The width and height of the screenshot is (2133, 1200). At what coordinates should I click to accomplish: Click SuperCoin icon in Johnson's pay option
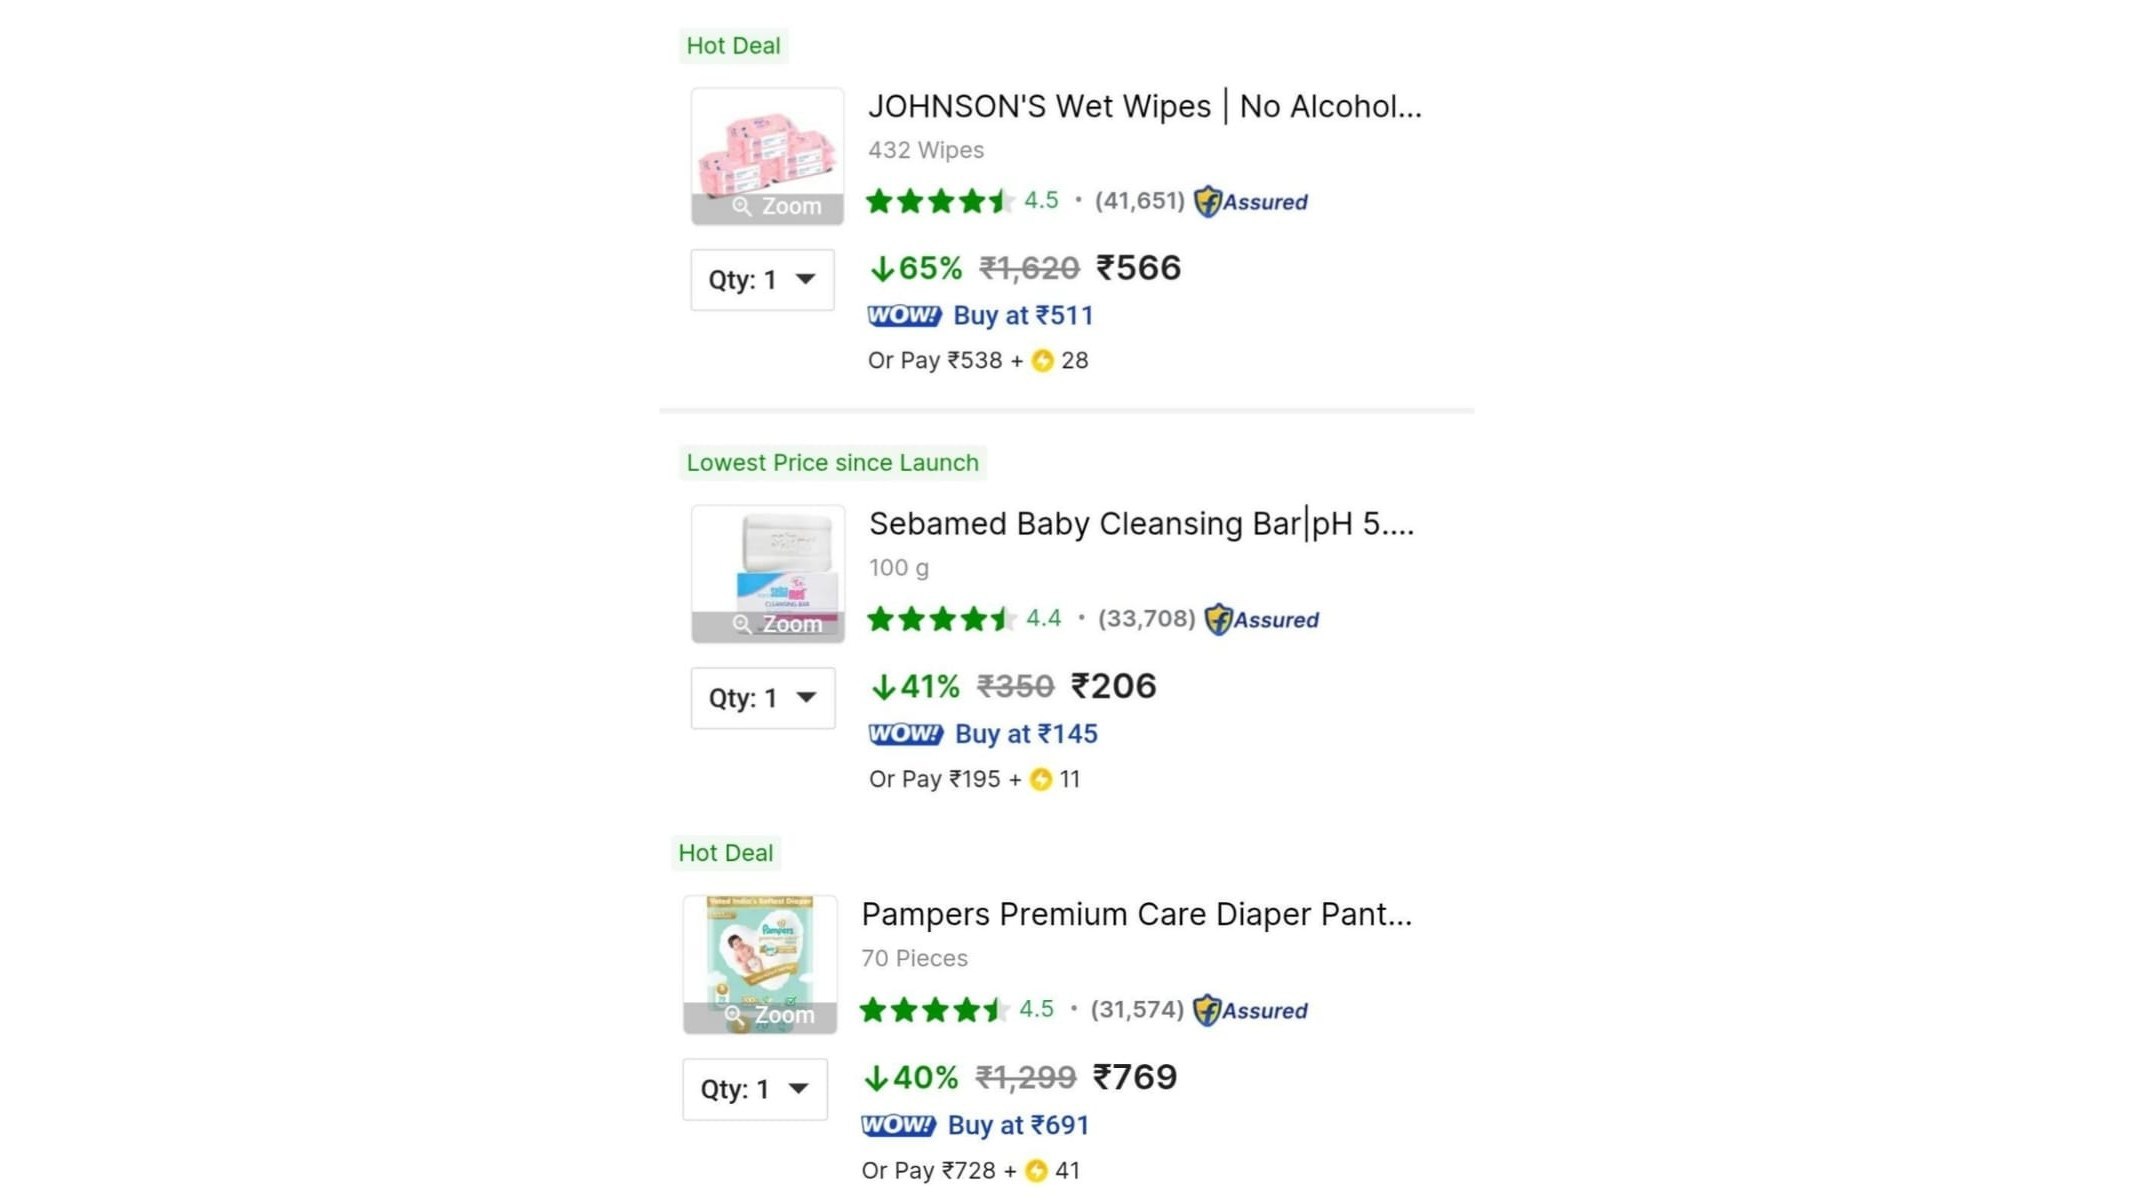tap(1042, 361)
